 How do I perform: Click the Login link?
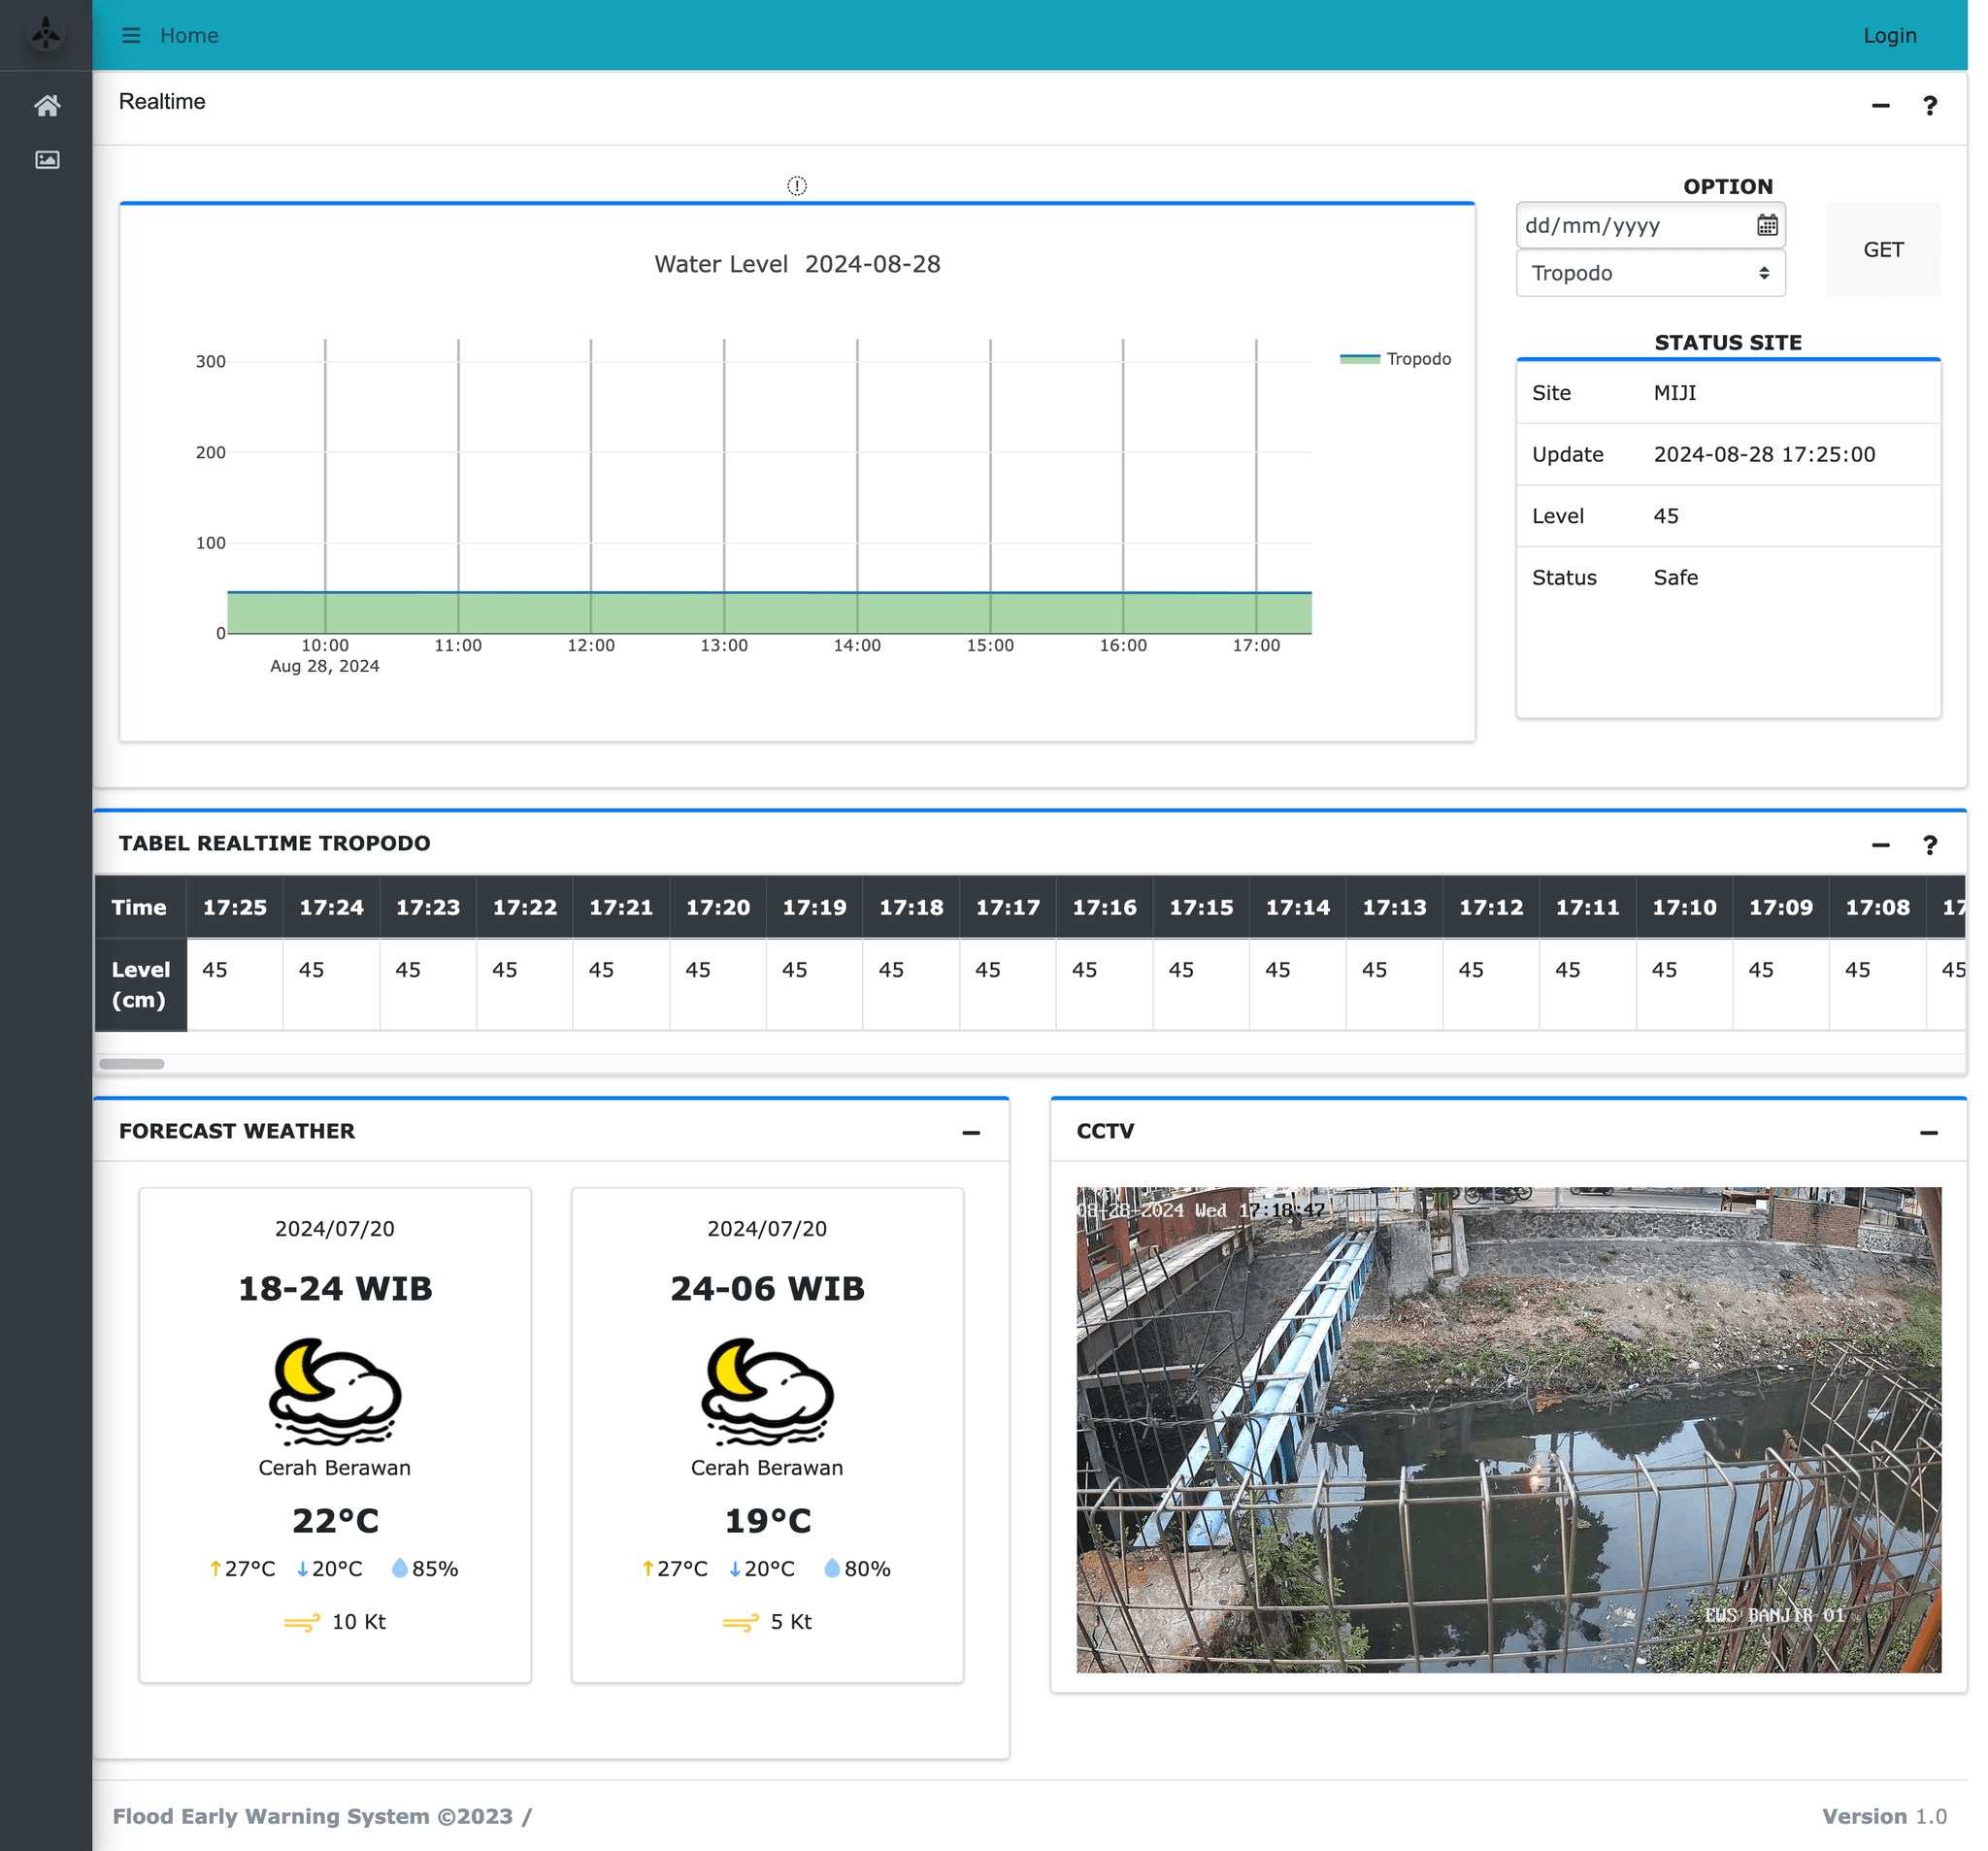1889,36
